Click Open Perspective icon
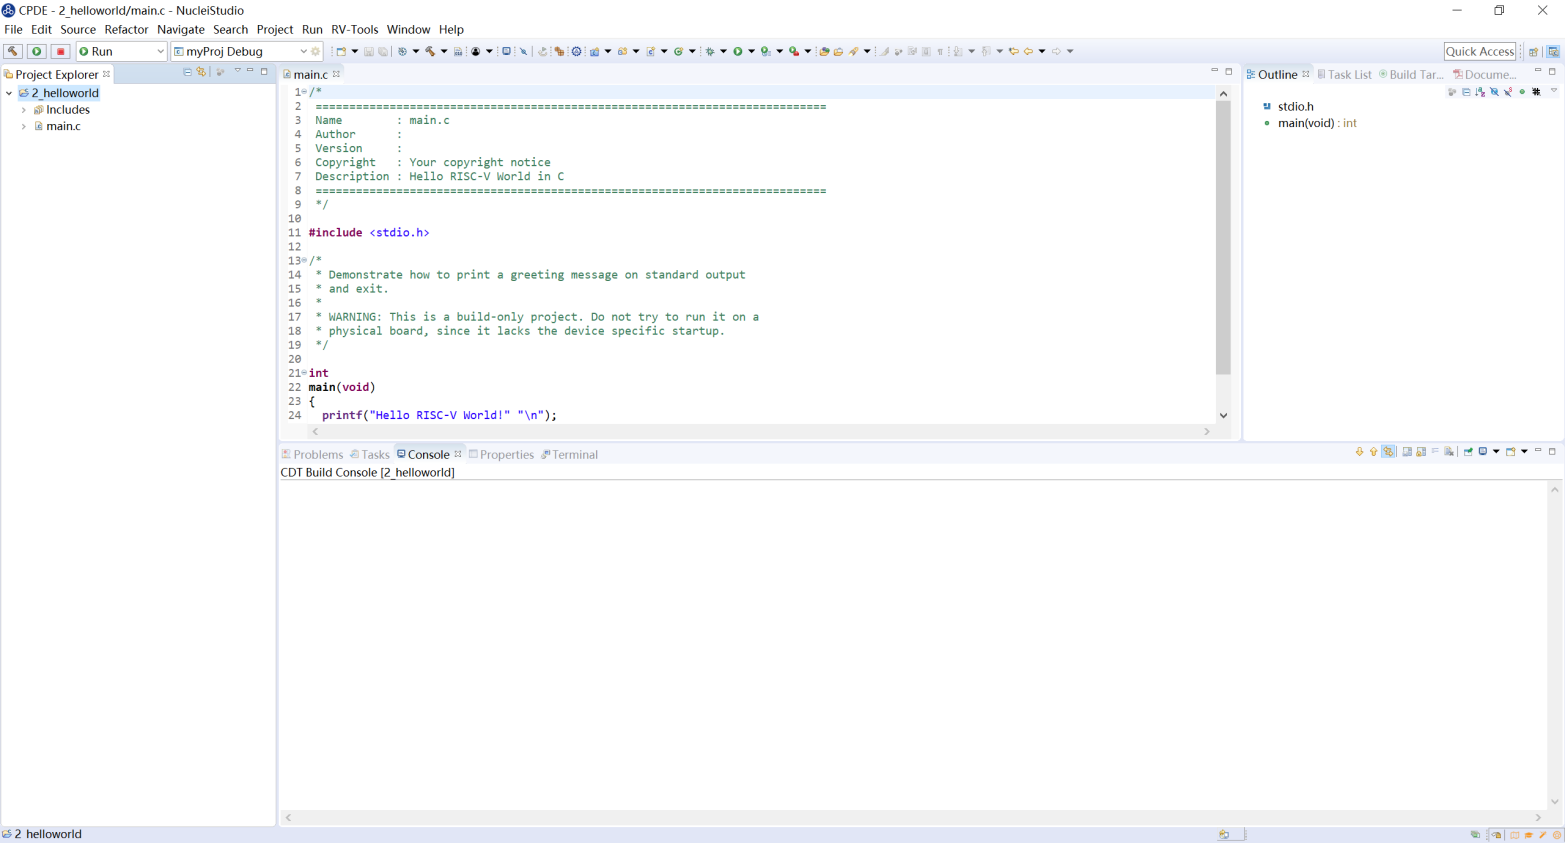This screenshot has width=1565, height=843. point(1534,51)
